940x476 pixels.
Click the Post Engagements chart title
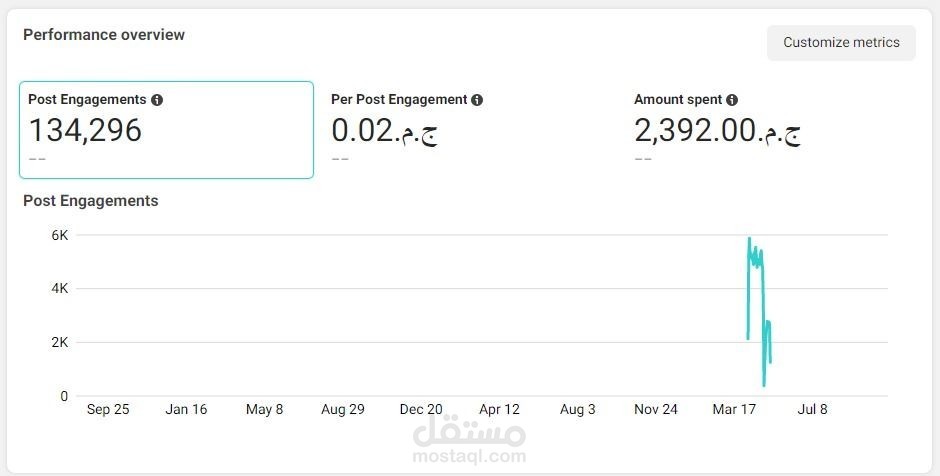(91, 201)
